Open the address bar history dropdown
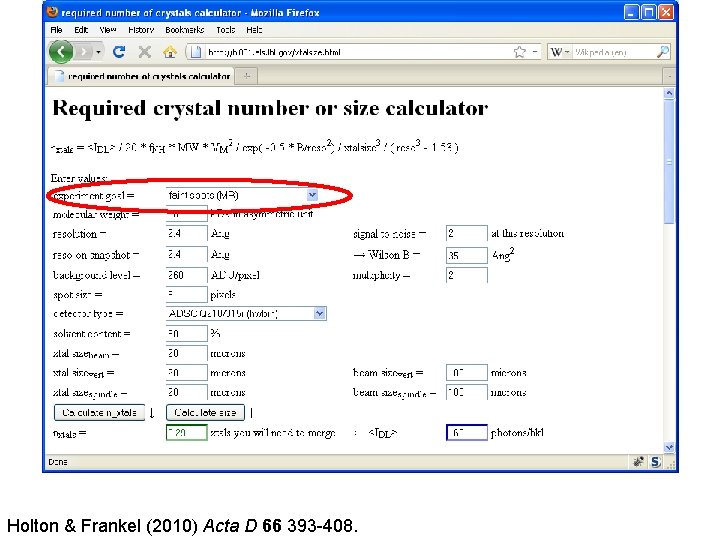 pyautogui.click(x=534, y=52)
